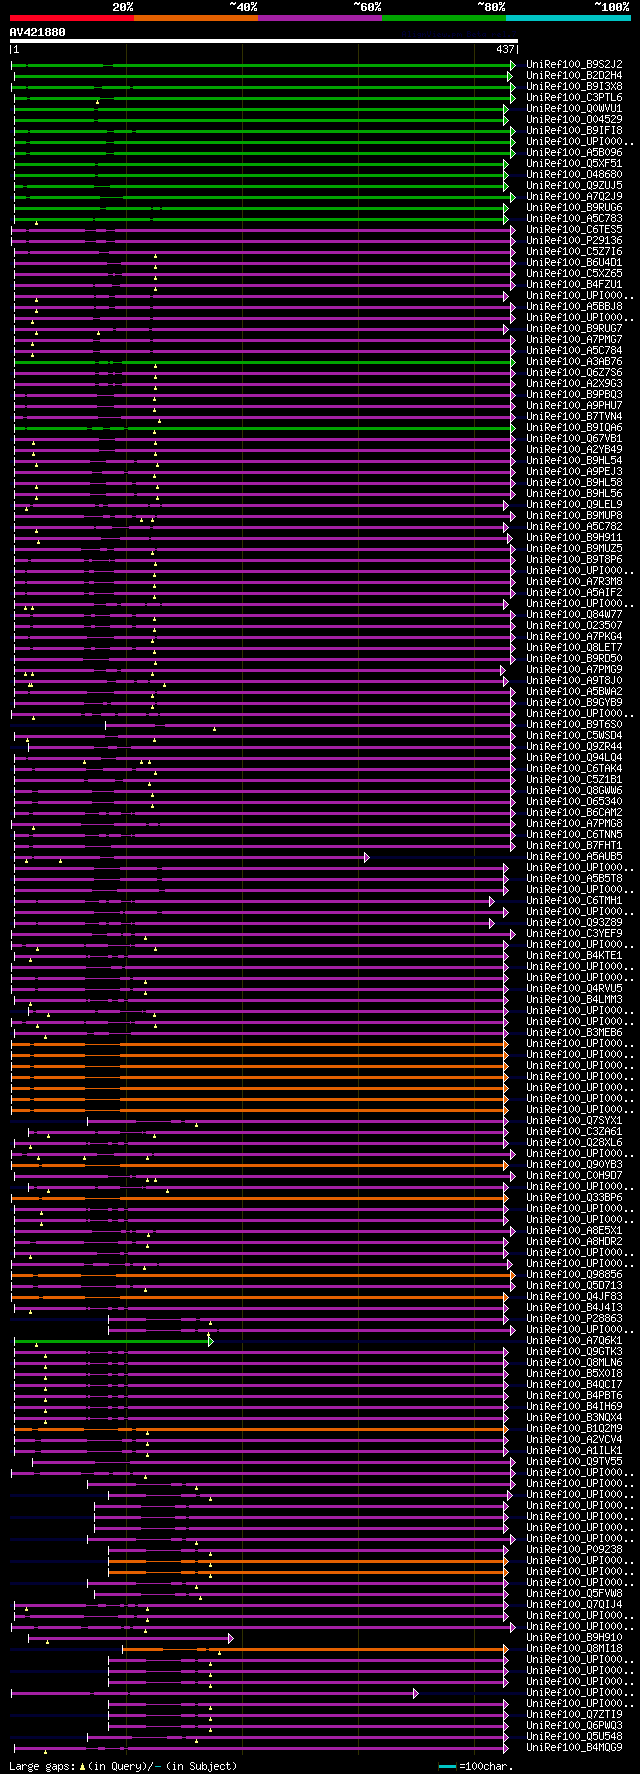
Task: Select hit label UniRef100_O04529
Action: coord(574,119)
